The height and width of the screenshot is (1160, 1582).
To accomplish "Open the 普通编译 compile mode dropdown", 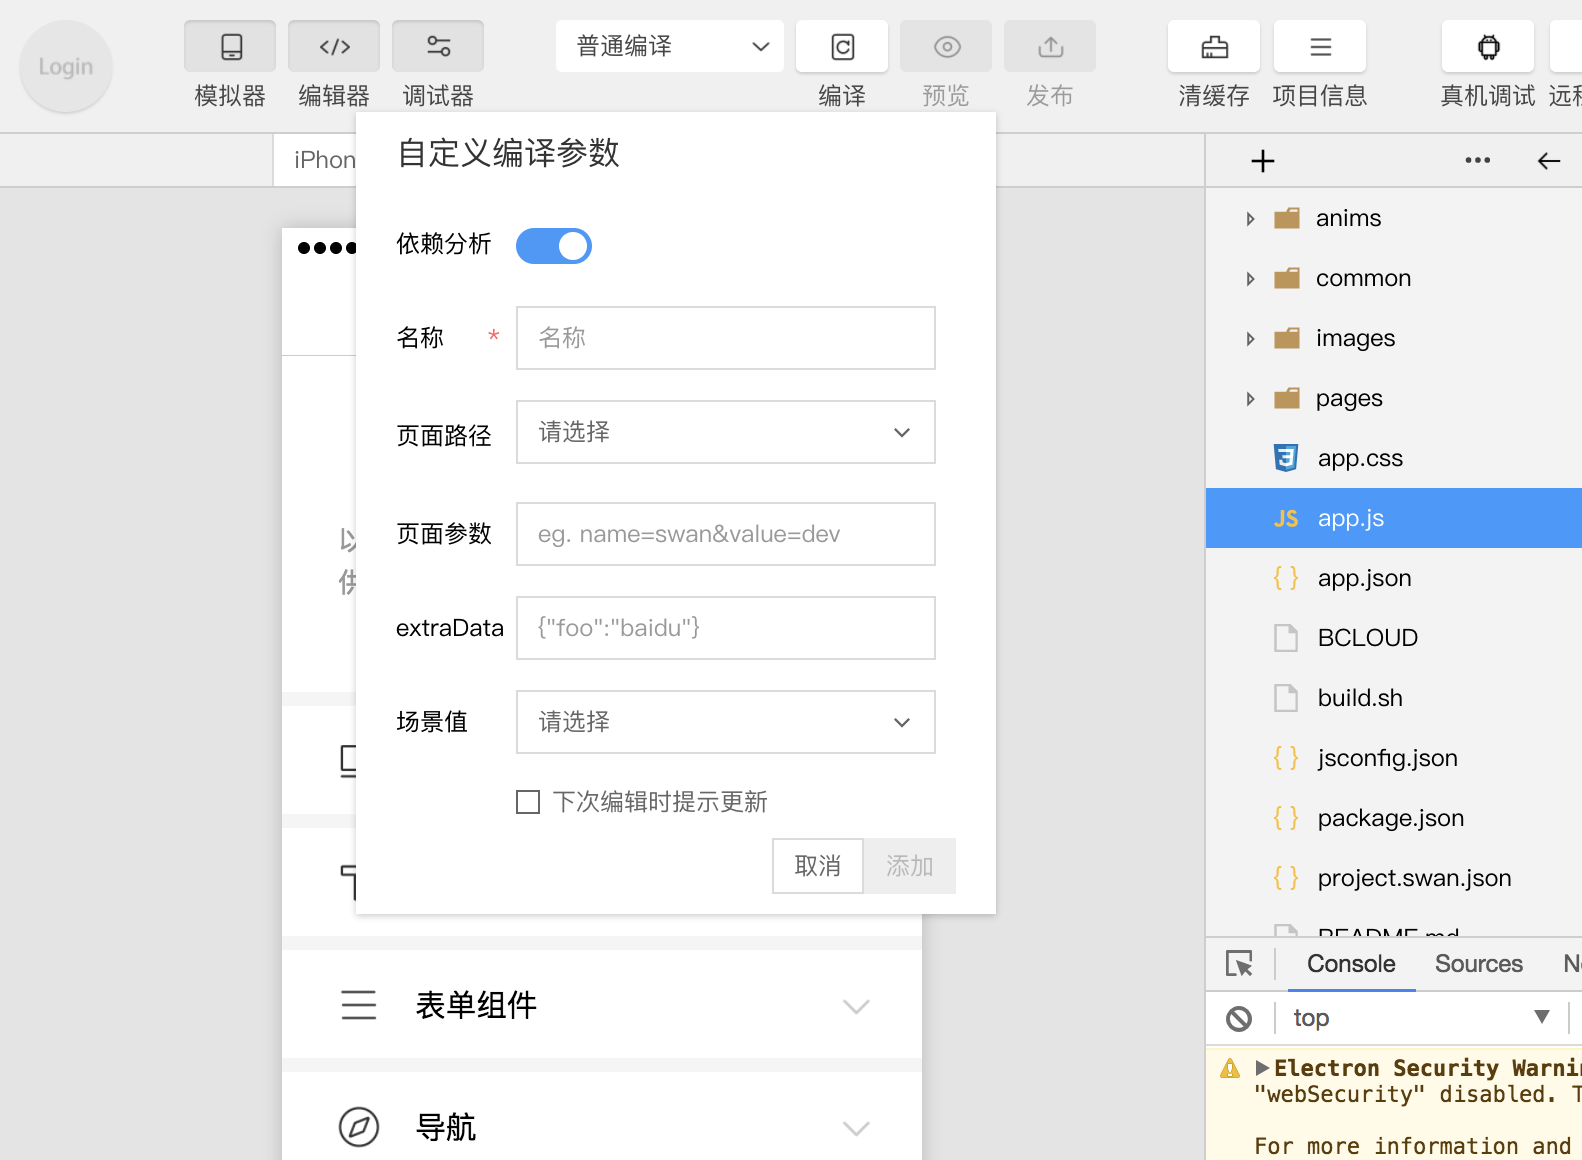I will tap(670, 47).
